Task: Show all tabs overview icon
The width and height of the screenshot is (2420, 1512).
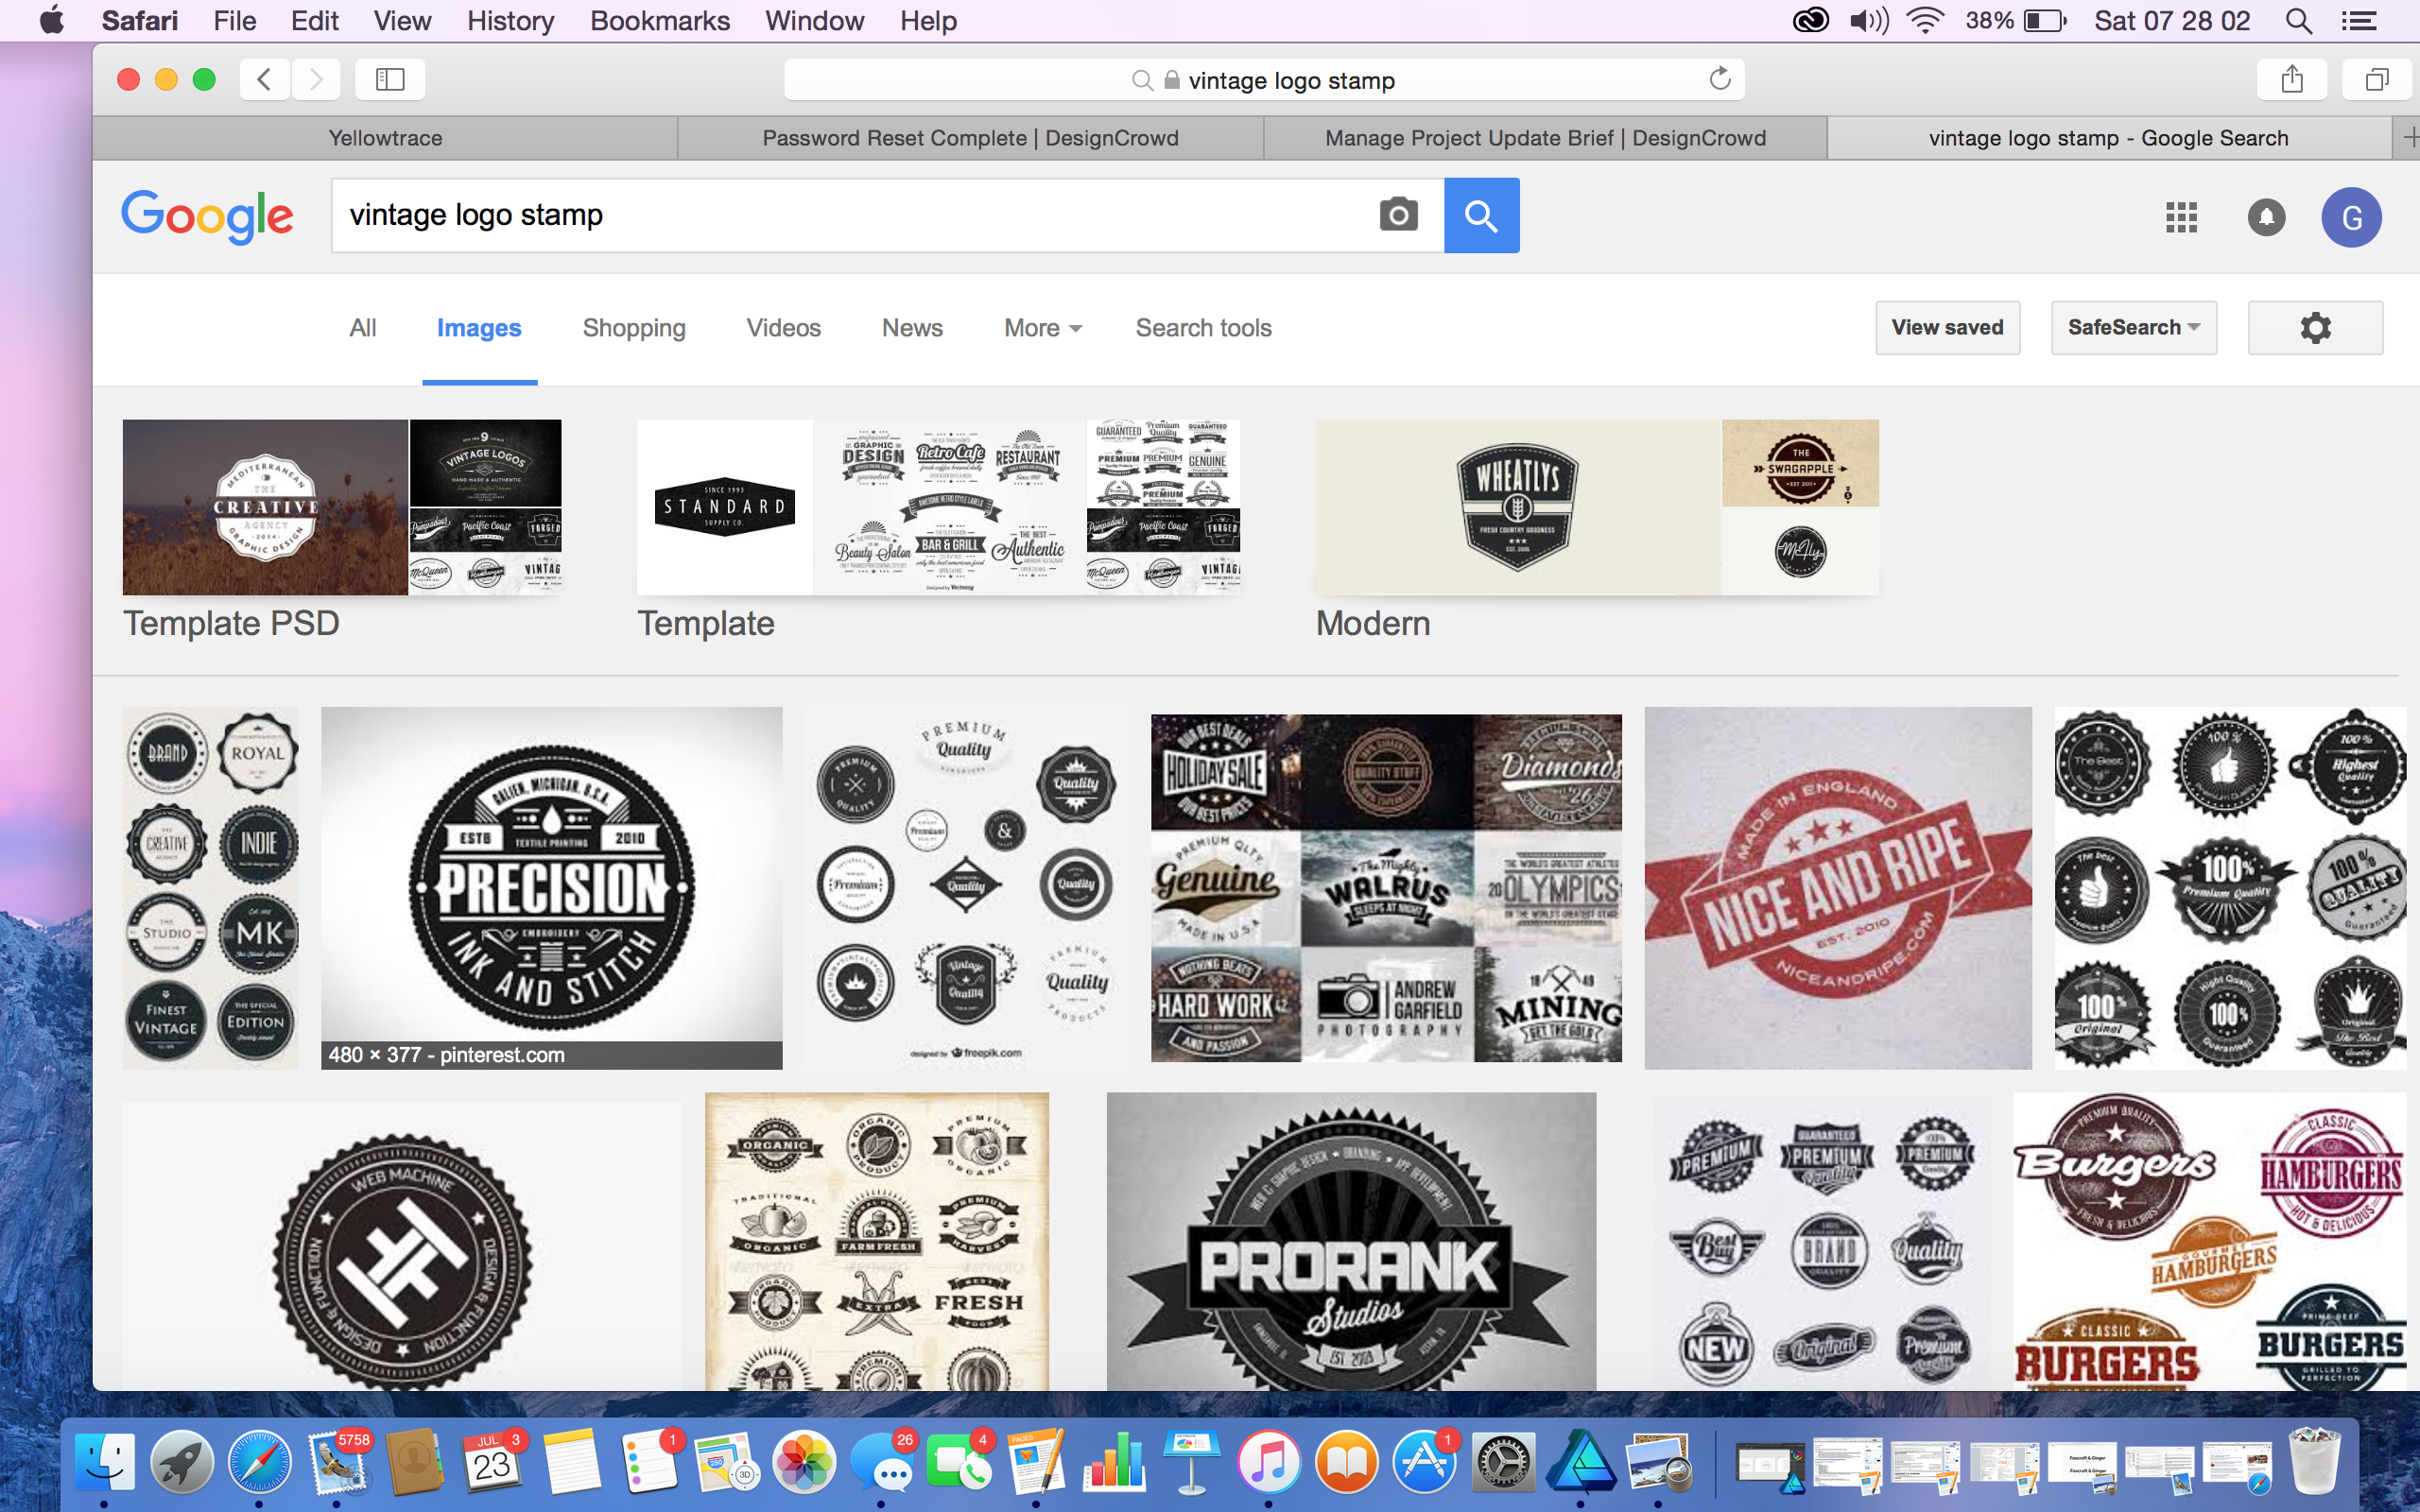Action: pyautogui.click(x=2376, y=79)
